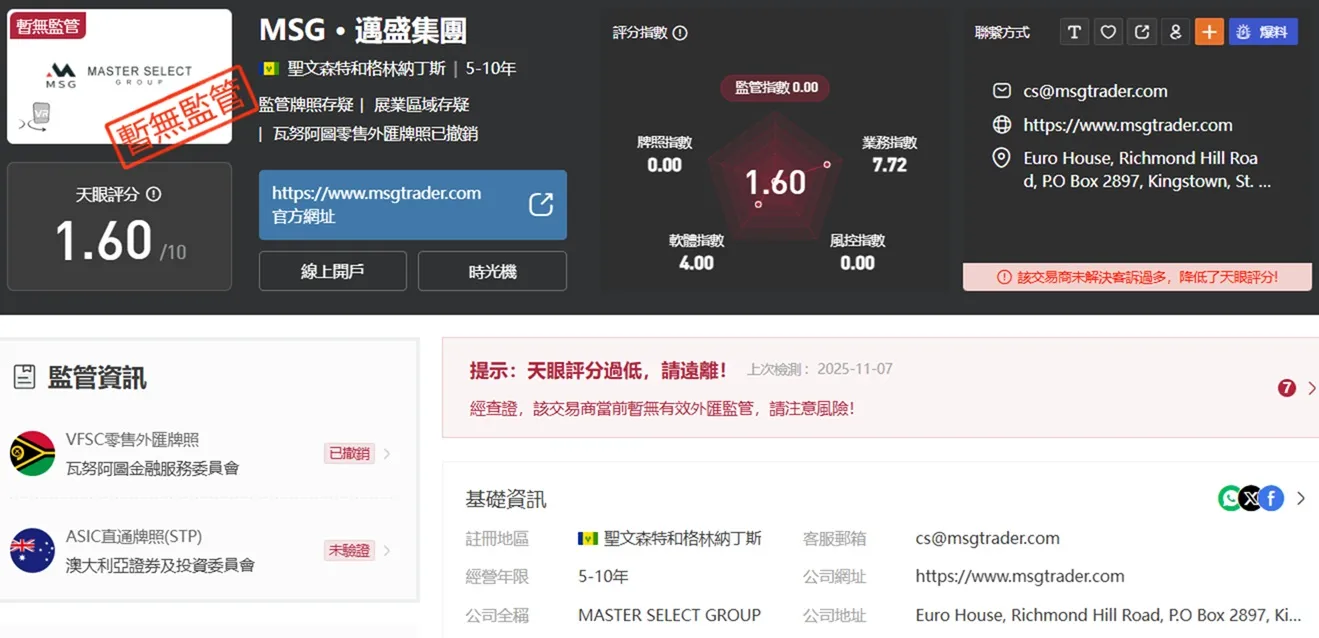The image size is (1319, 638).
Task: Click the 公司網址 https://www.msgtrader.com link
Action: tap(1020, 576)
